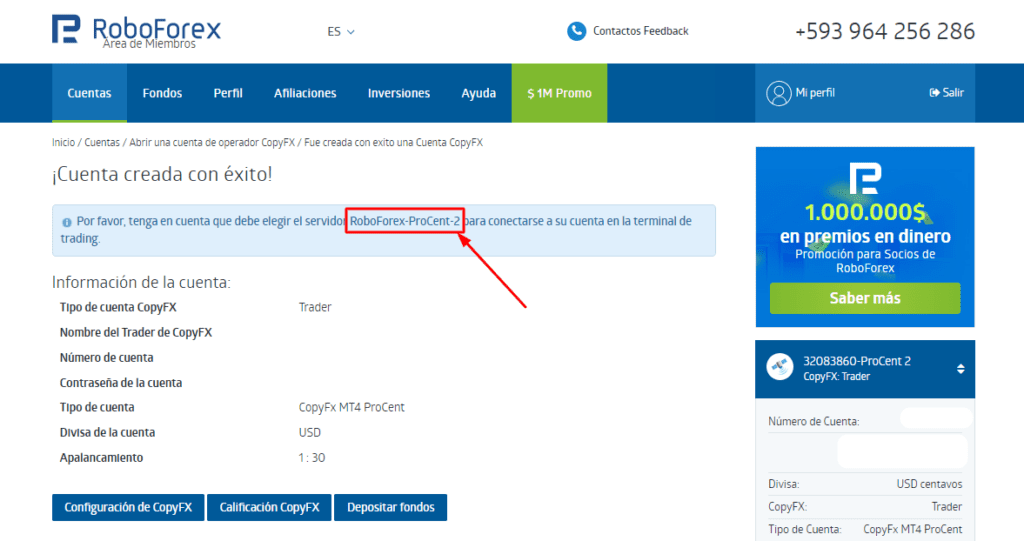Click the phone contact icon
1024x541 pixels.
coord(576,31)
